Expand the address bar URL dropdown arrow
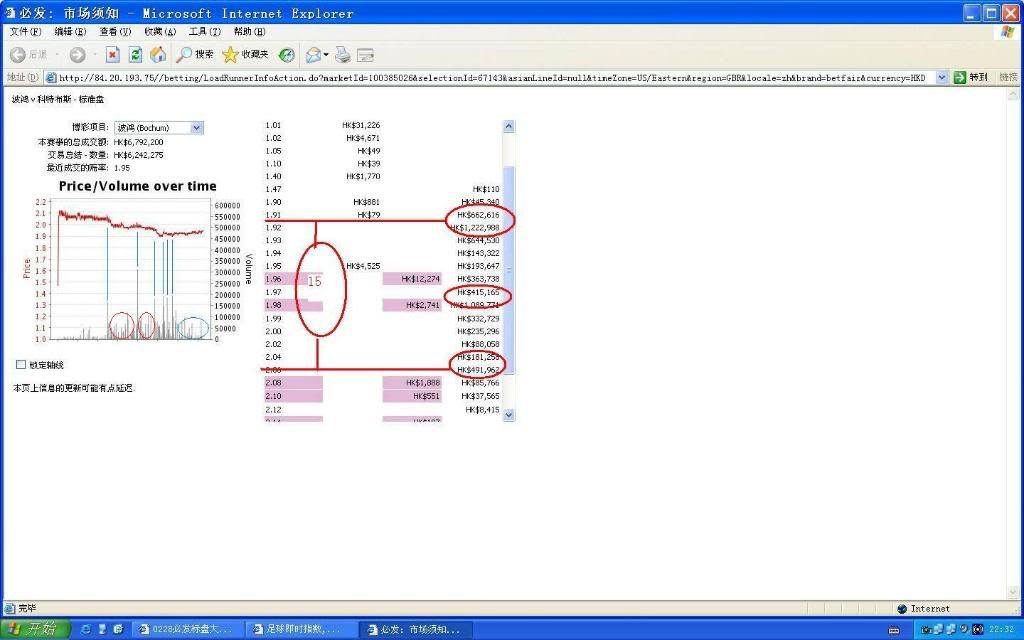This screenshot has width=1024, height=640. pos(941,77)
